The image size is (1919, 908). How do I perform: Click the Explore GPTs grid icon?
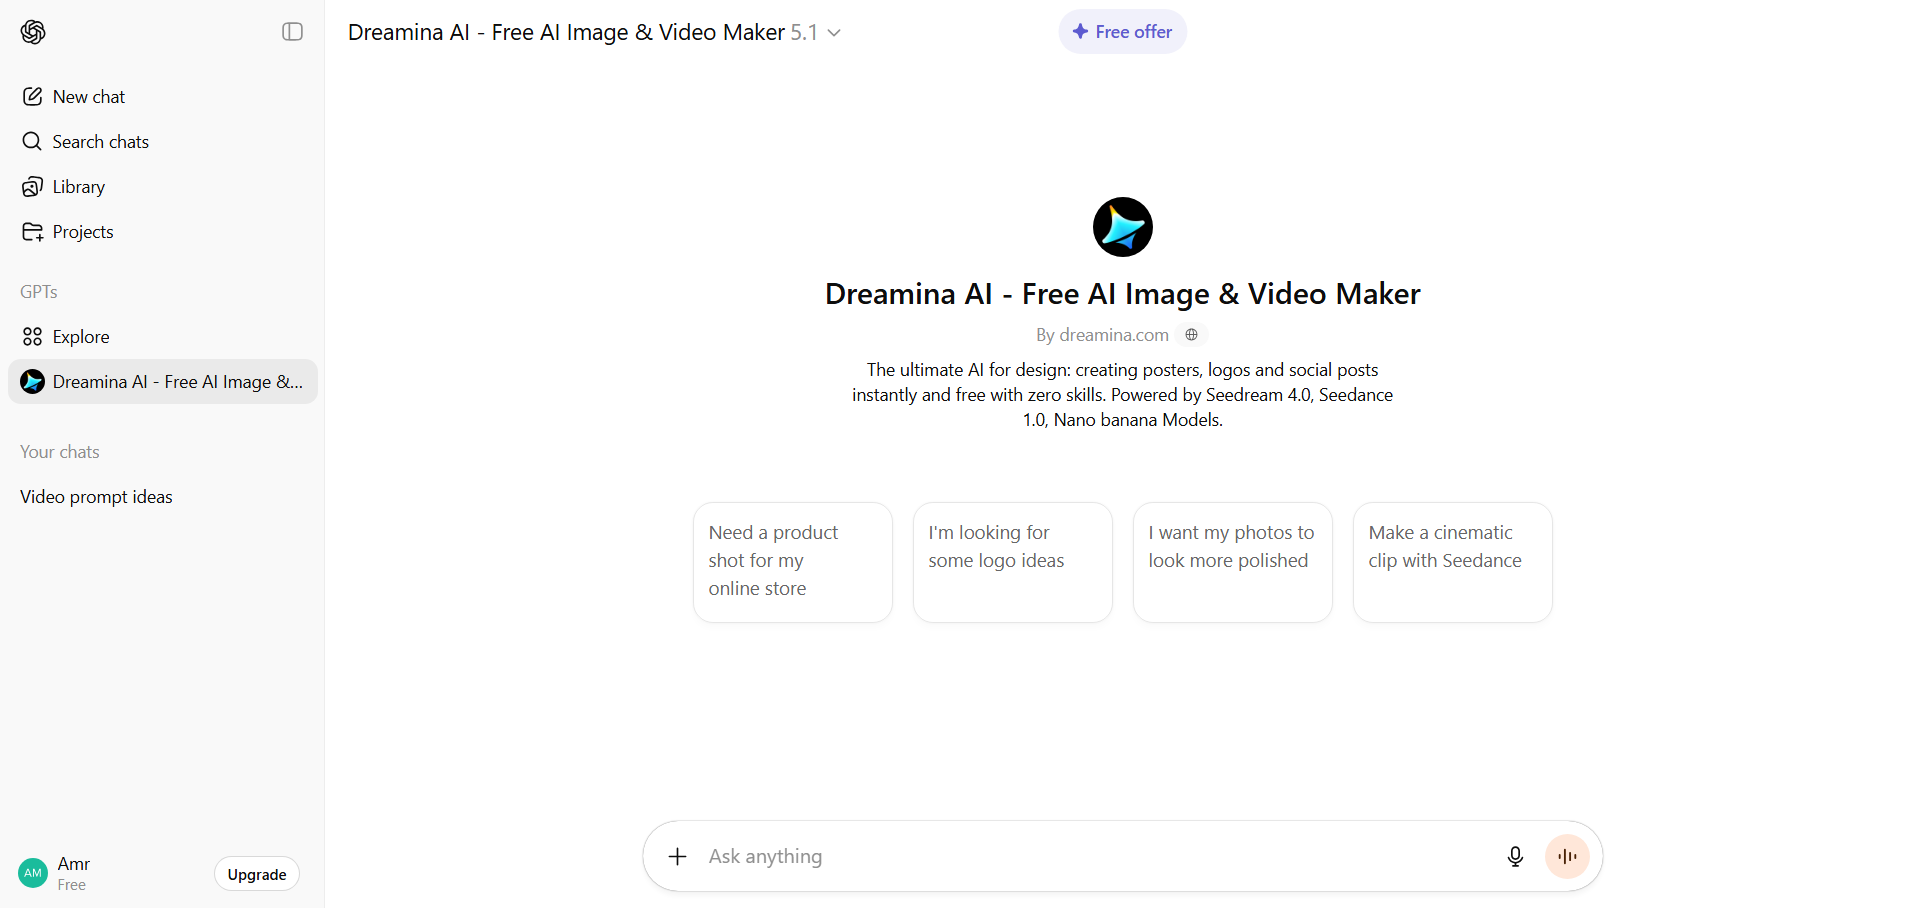pos(32,336)
